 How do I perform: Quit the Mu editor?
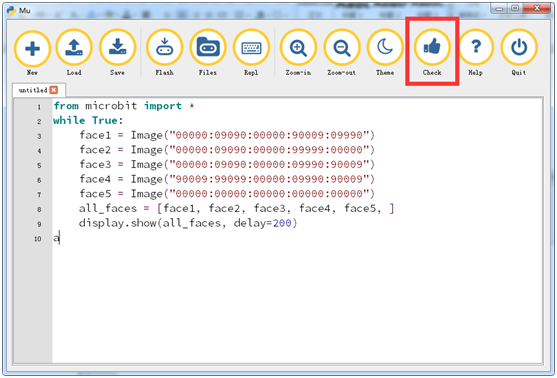click(x=519, y=53)
